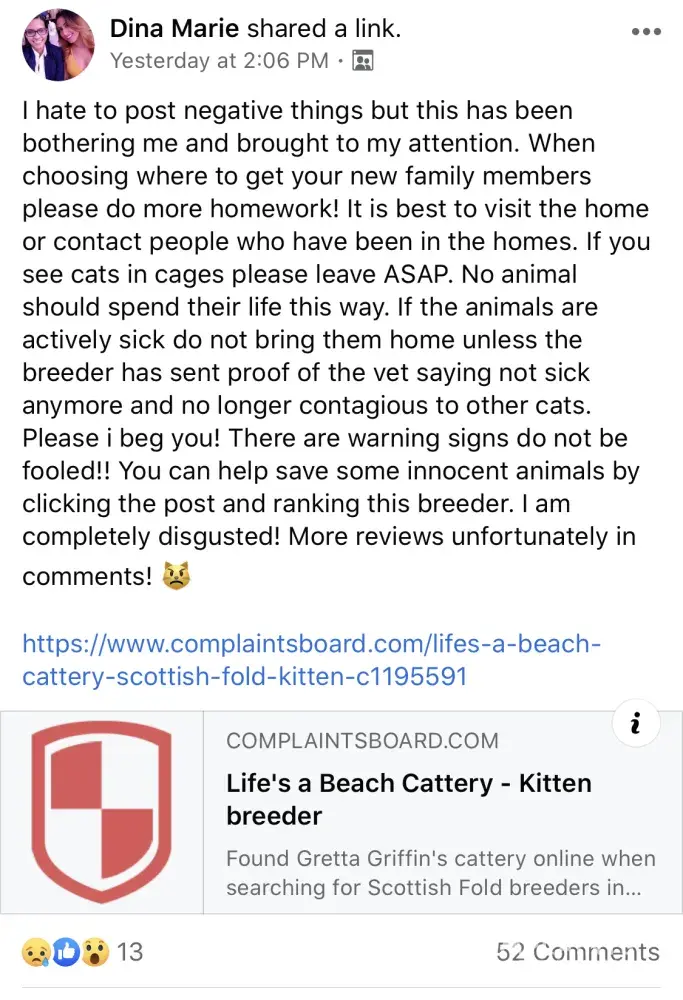This screenshot has width=683, height=1000.
Task: Click the Wow reaction emoji
Action: pyautogui.click(x=94, y=952)
